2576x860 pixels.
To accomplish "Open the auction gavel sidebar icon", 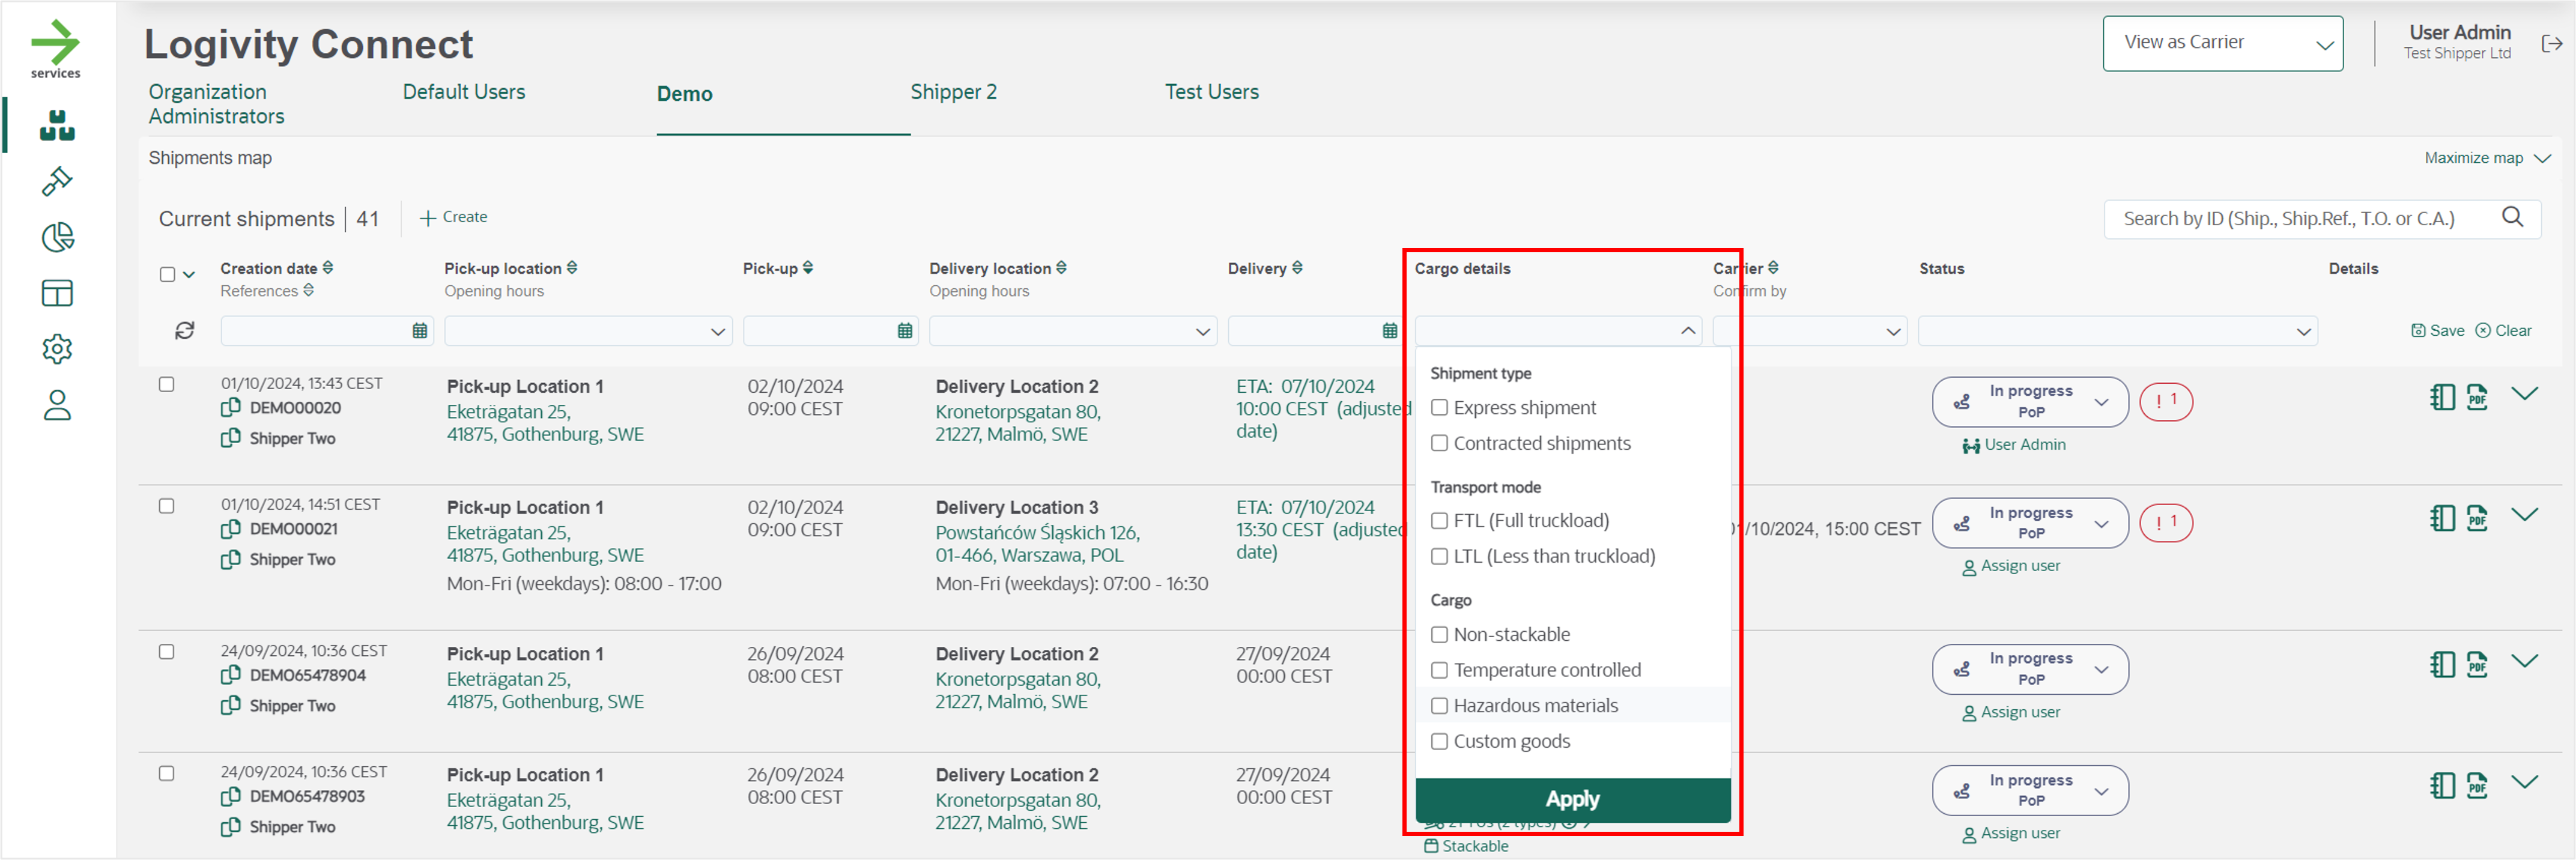I will coord(57,181).
